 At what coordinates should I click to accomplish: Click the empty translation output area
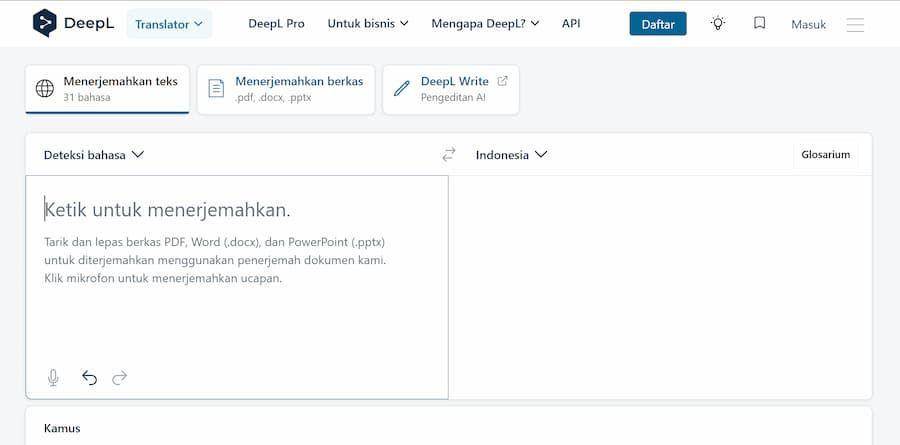point(660,287)
